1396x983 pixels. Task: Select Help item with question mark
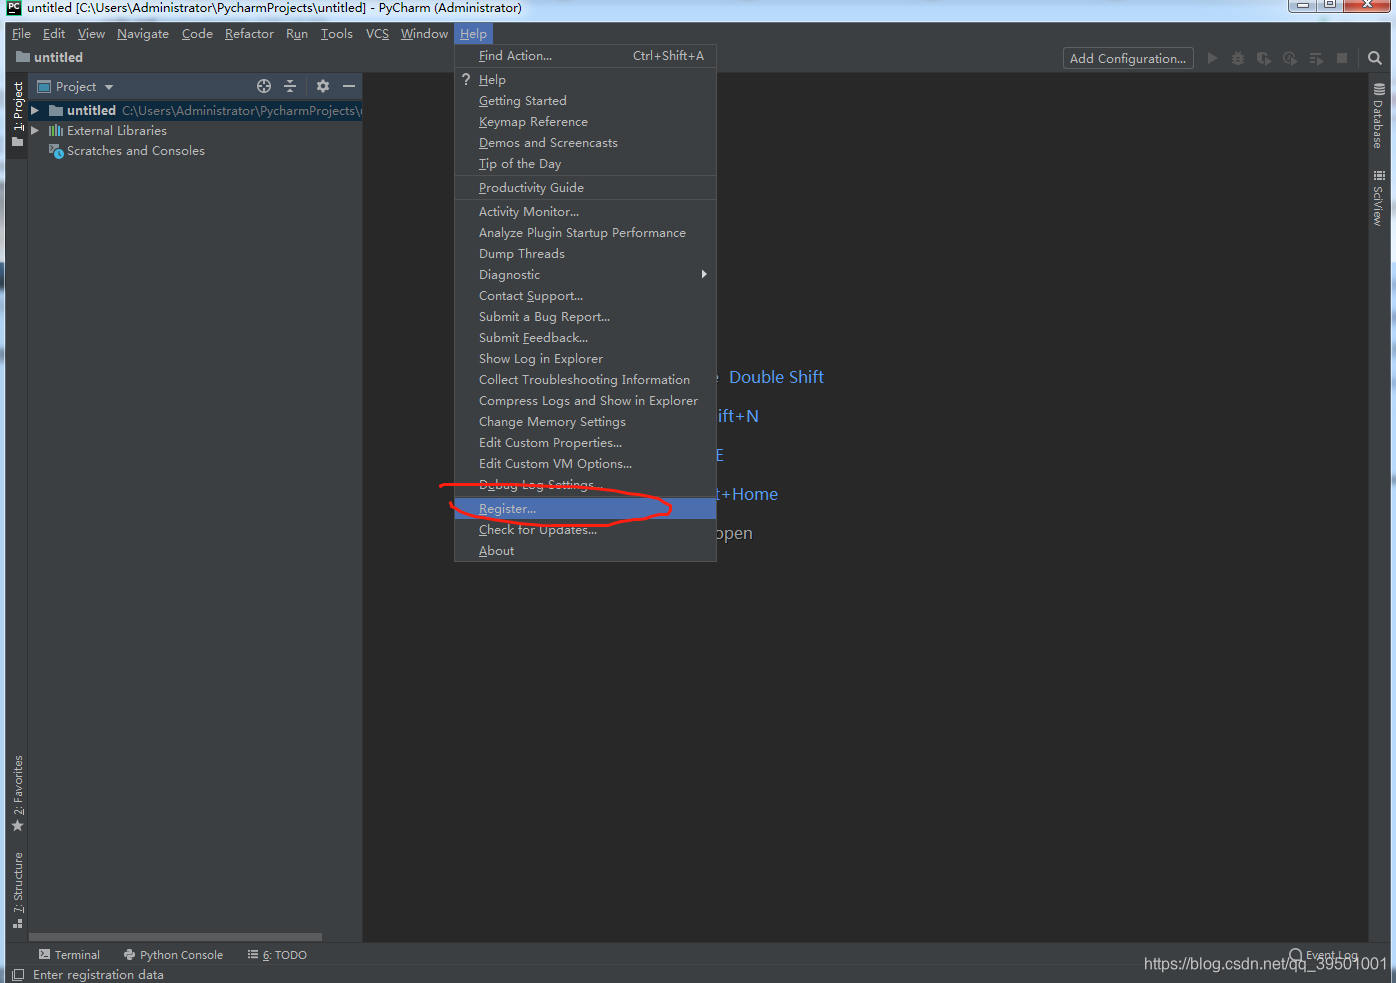(585, 80)
